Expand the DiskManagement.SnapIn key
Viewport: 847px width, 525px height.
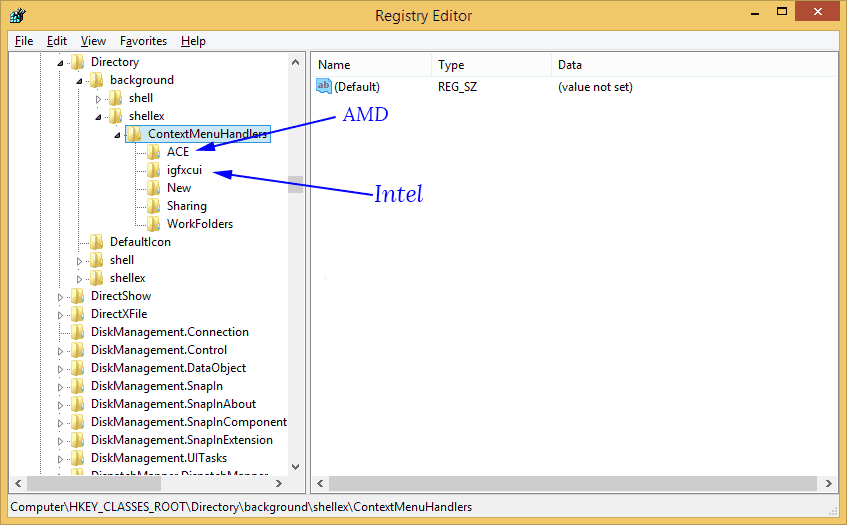point(60,387)
